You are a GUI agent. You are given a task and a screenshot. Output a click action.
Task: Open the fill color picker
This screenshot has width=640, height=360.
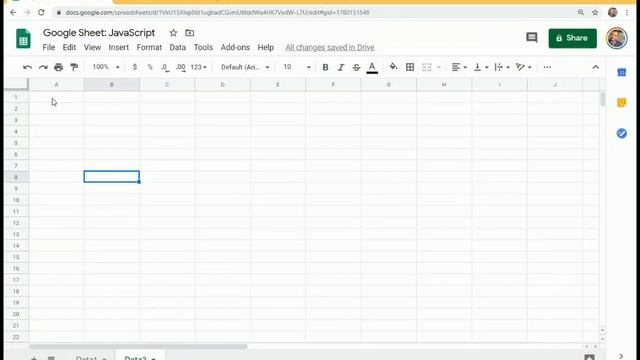[393, 67]
